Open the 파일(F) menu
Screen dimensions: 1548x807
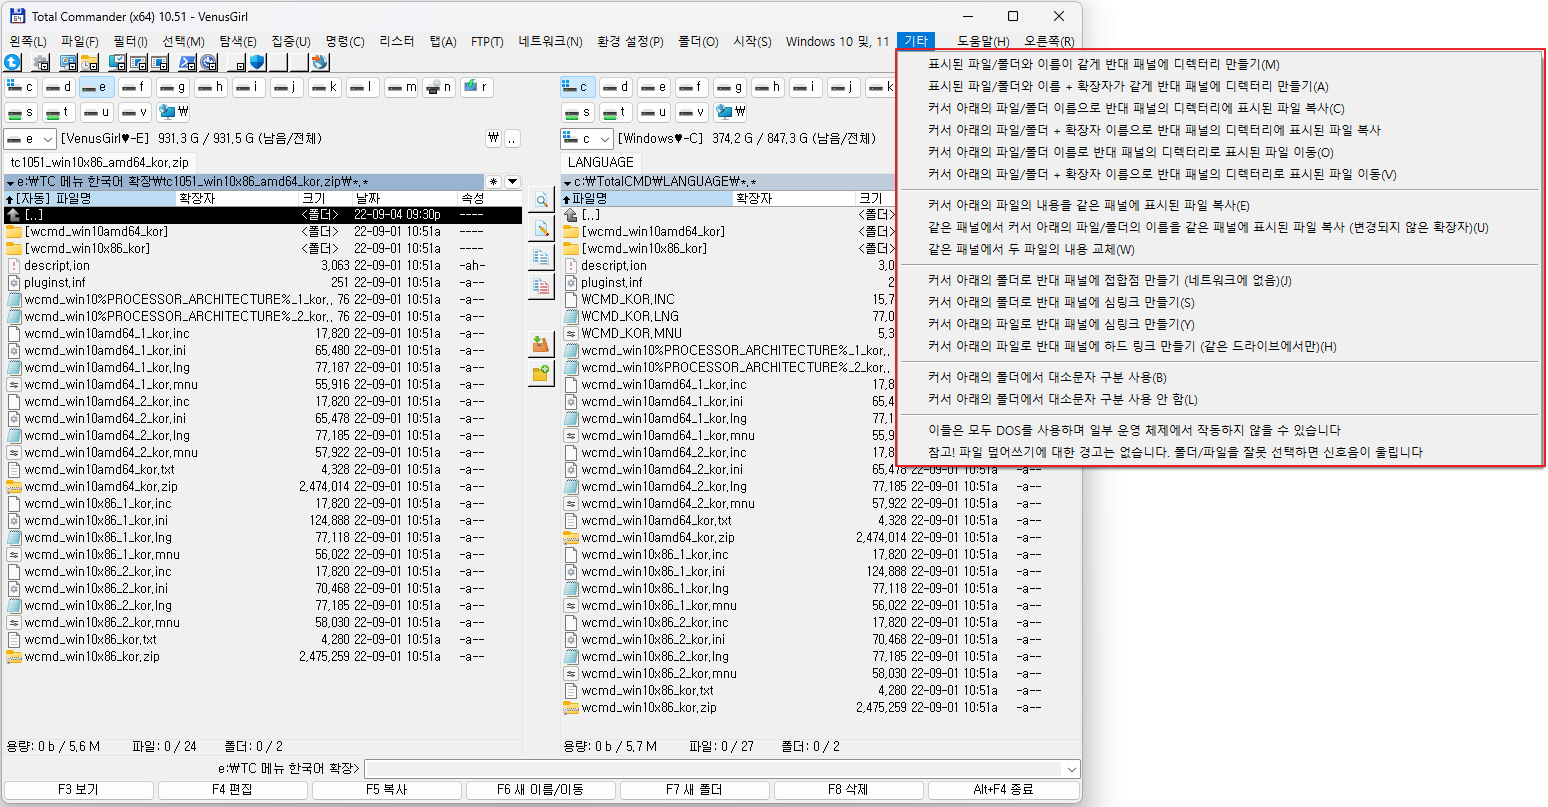80,41
